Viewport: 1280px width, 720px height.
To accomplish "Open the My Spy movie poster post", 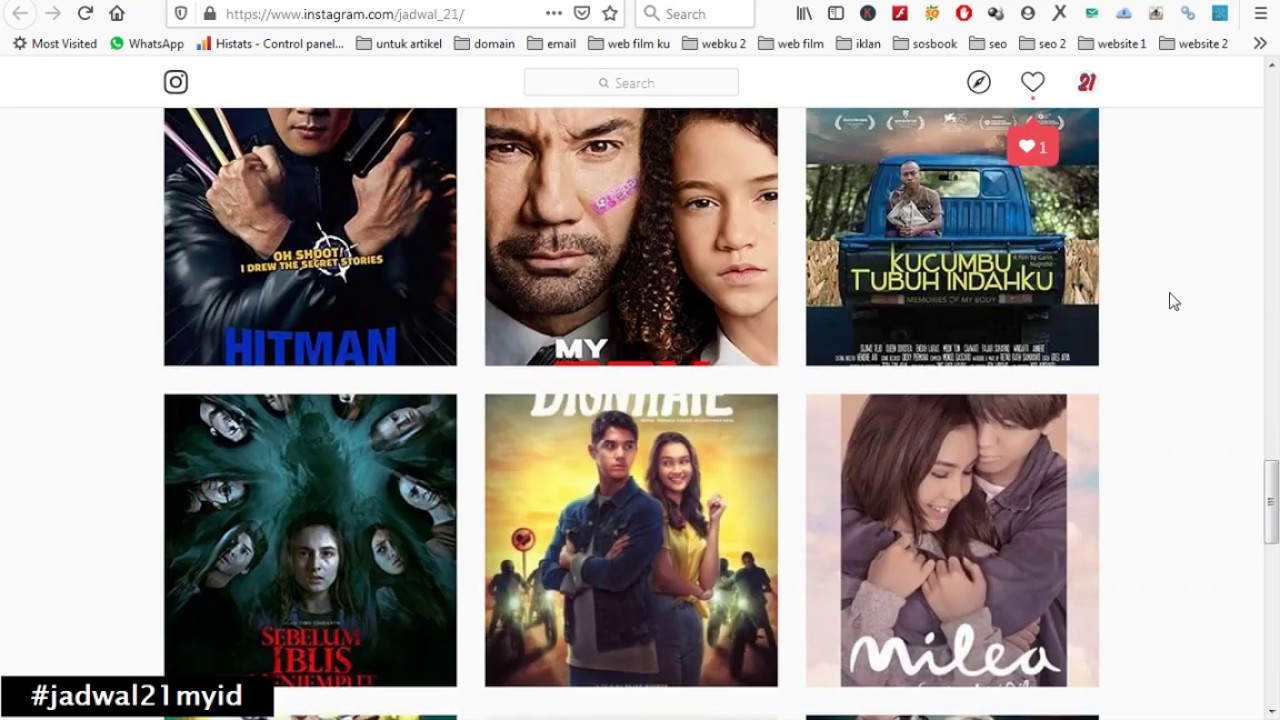I will [x=631, y=237].
